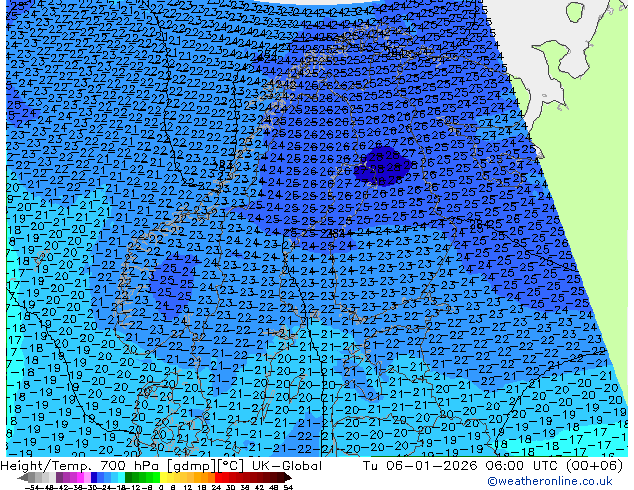Screen dimensions: 634x490
Task: Click the orange 18 legend swatch
Action: 205,477
